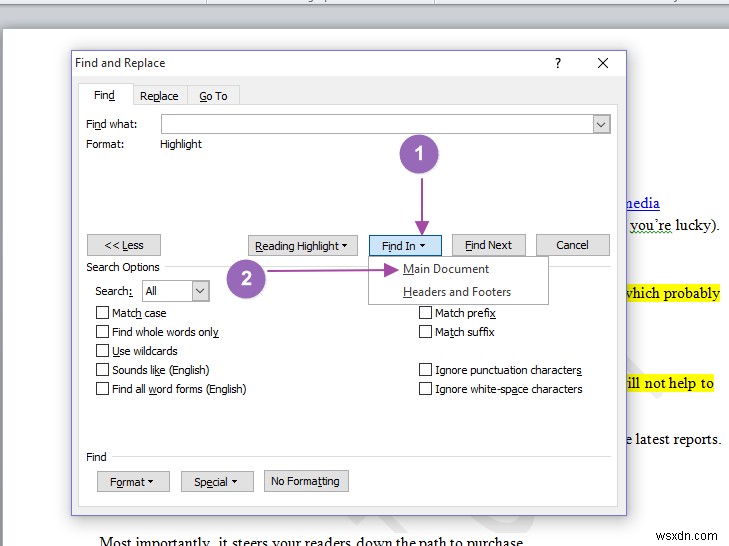Click the Find Next button

click(489, 245)
